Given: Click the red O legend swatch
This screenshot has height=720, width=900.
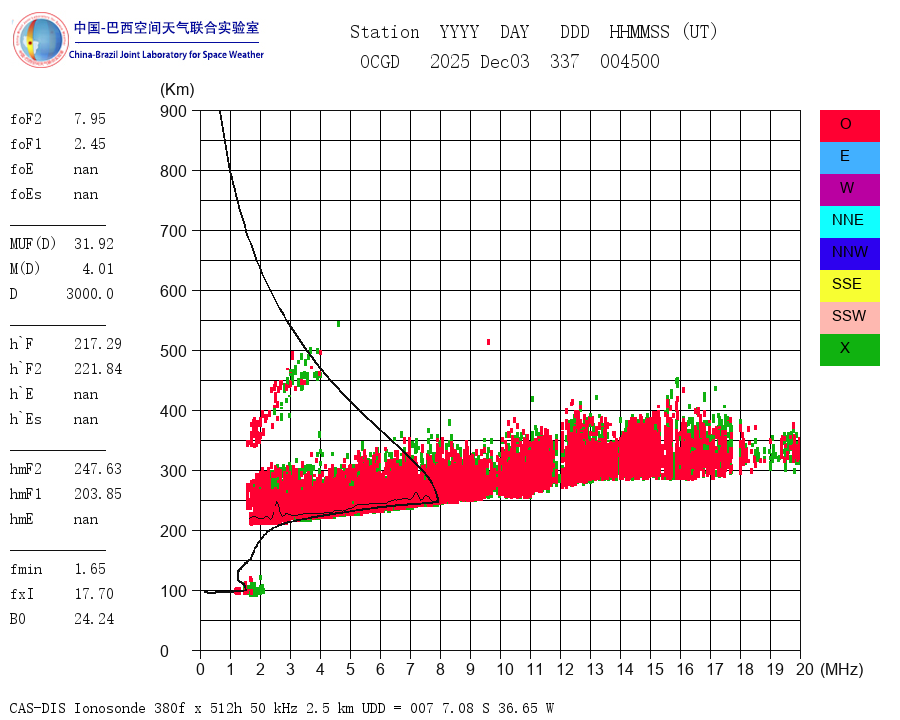Looking at the screenshot, I should [849, 126].
